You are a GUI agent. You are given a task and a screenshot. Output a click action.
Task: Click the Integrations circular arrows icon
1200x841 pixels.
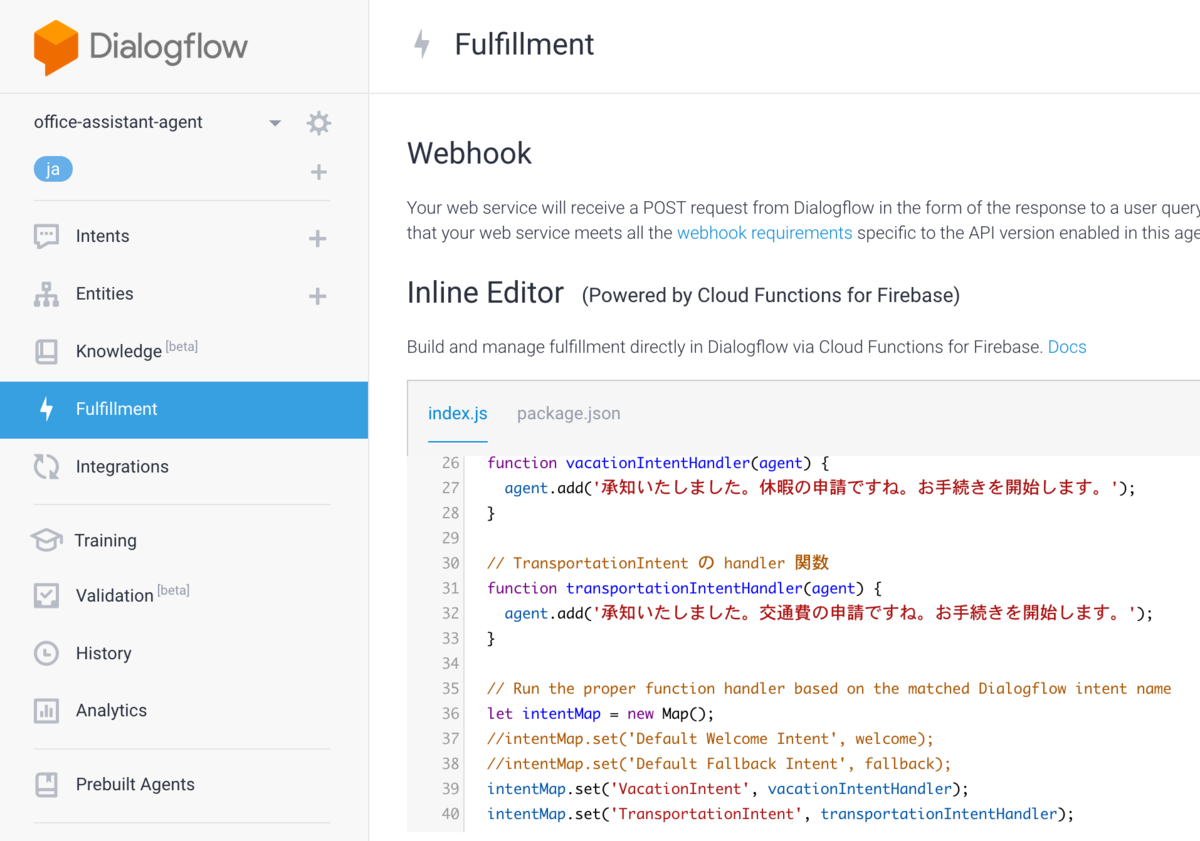46,466
